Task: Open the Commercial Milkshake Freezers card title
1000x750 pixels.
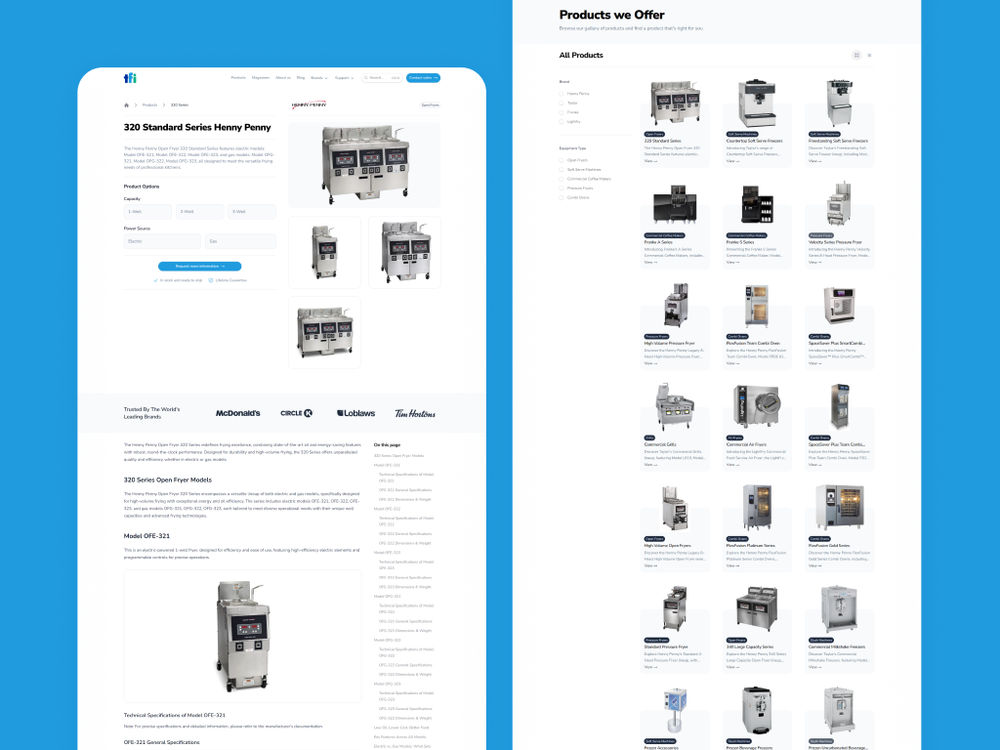Action: coord(837,647)
